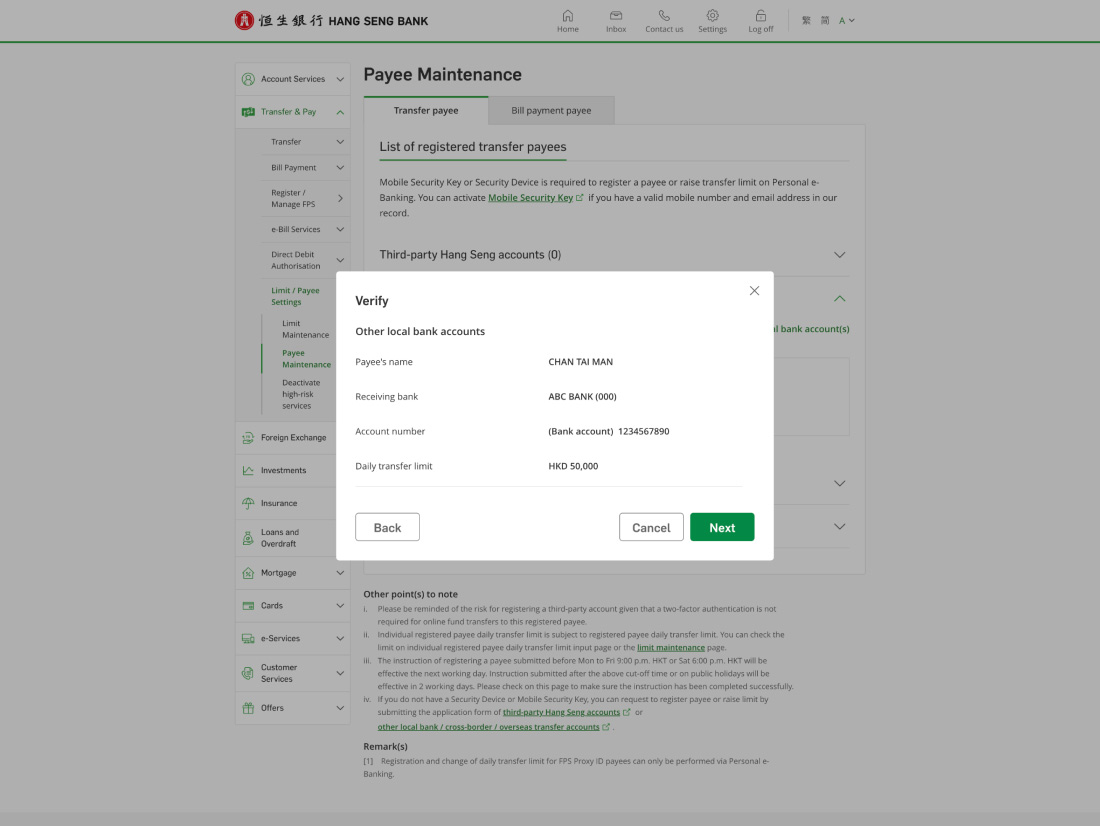Open Settings gear icon
1100x826 pixels.
712,16
